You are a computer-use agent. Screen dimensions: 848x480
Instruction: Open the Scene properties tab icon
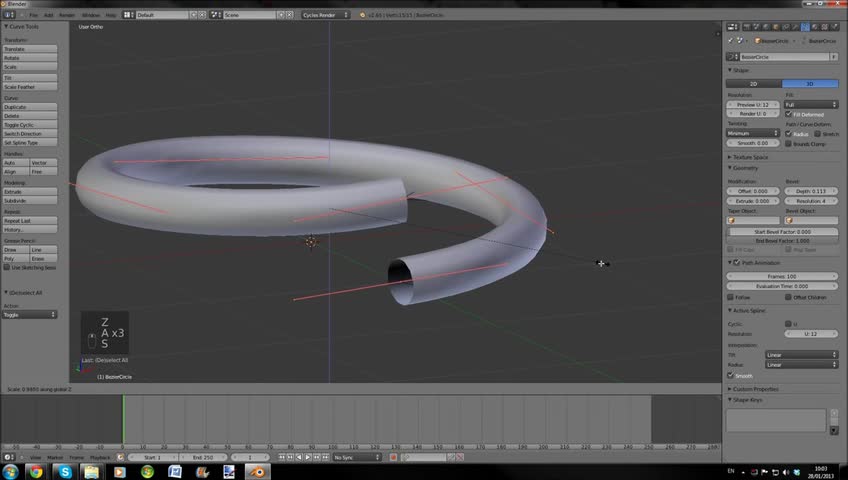point(756,26)
